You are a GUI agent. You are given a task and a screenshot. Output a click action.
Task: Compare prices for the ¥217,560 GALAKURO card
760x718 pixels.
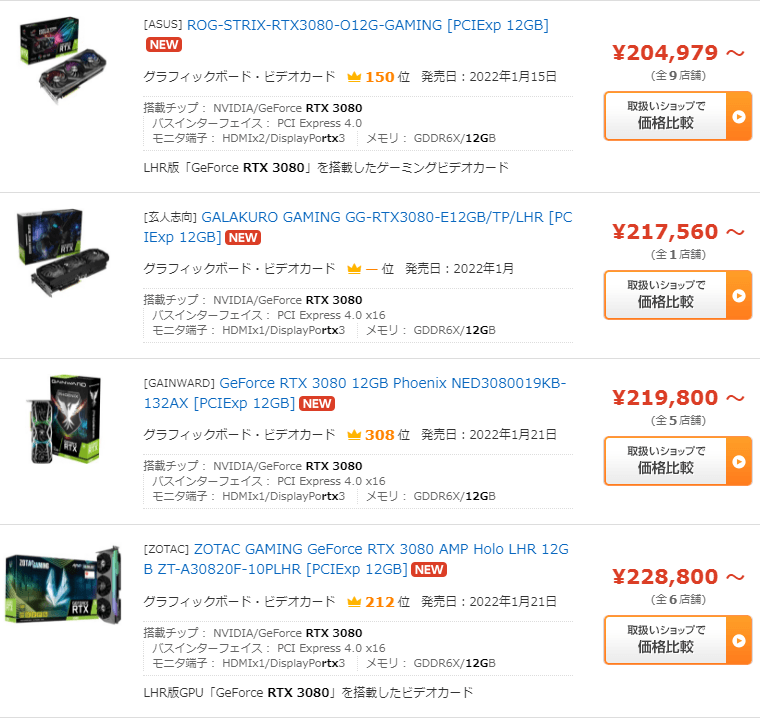pos(665,295)
